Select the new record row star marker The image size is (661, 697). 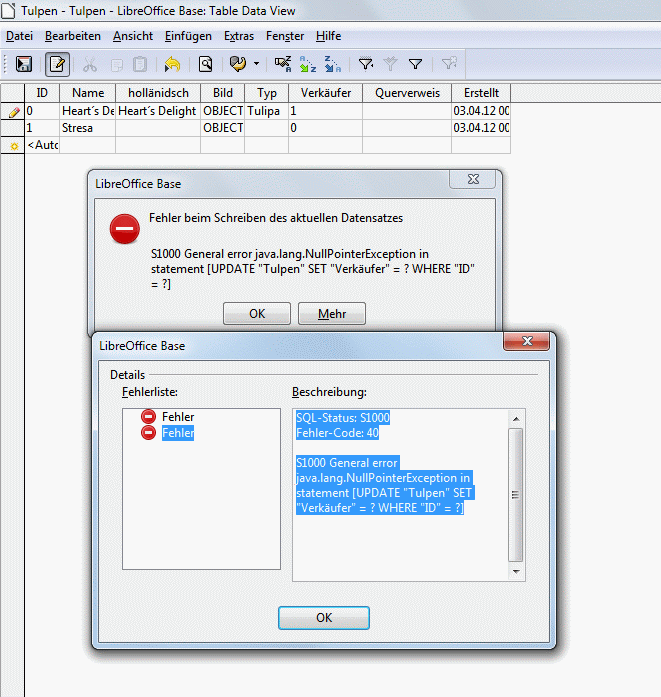coord(12,145)
